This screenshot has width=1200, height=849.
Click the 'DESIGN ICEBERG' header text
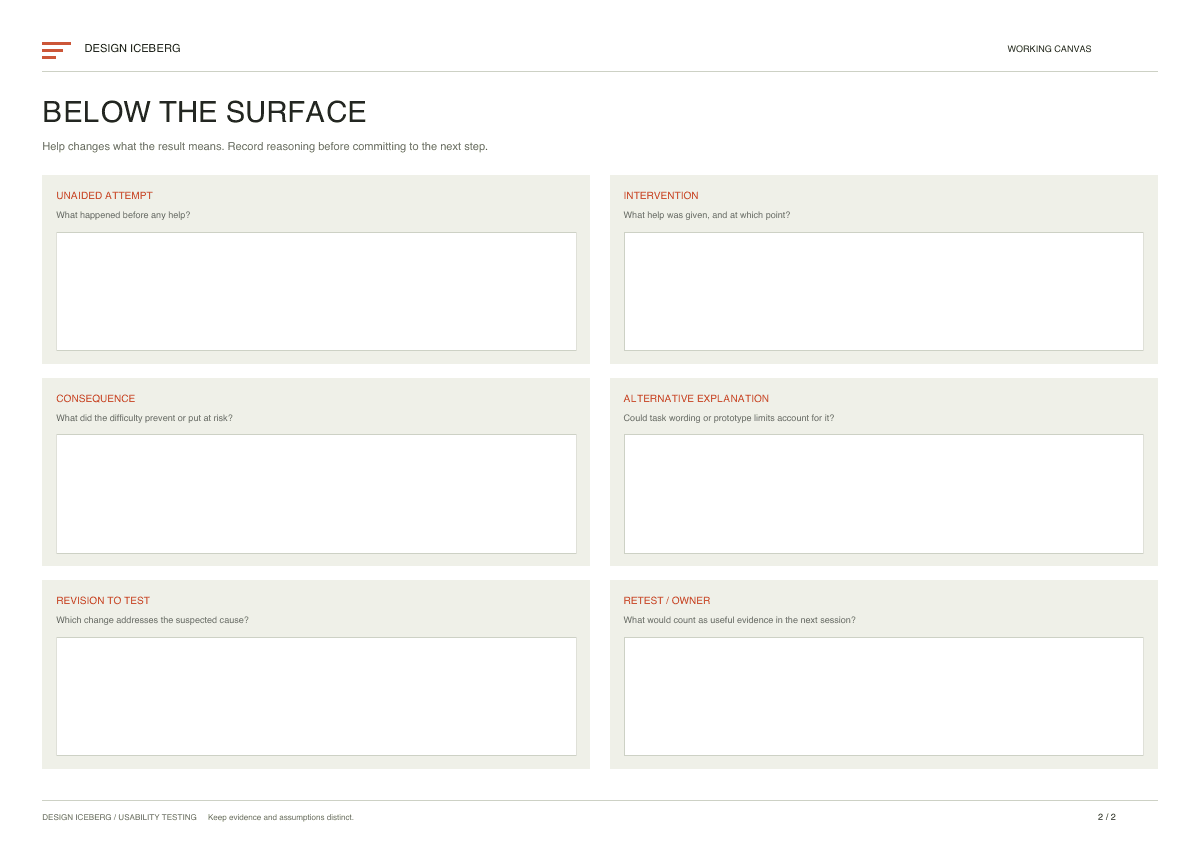point(132,48)
